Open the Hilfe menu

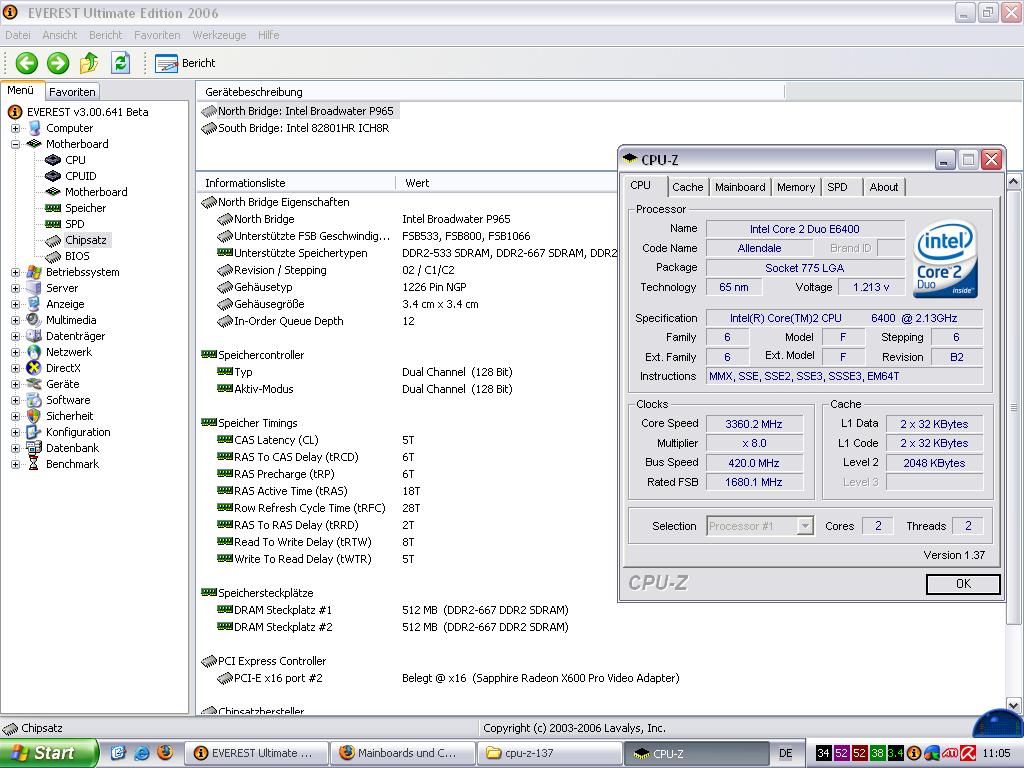268,35
